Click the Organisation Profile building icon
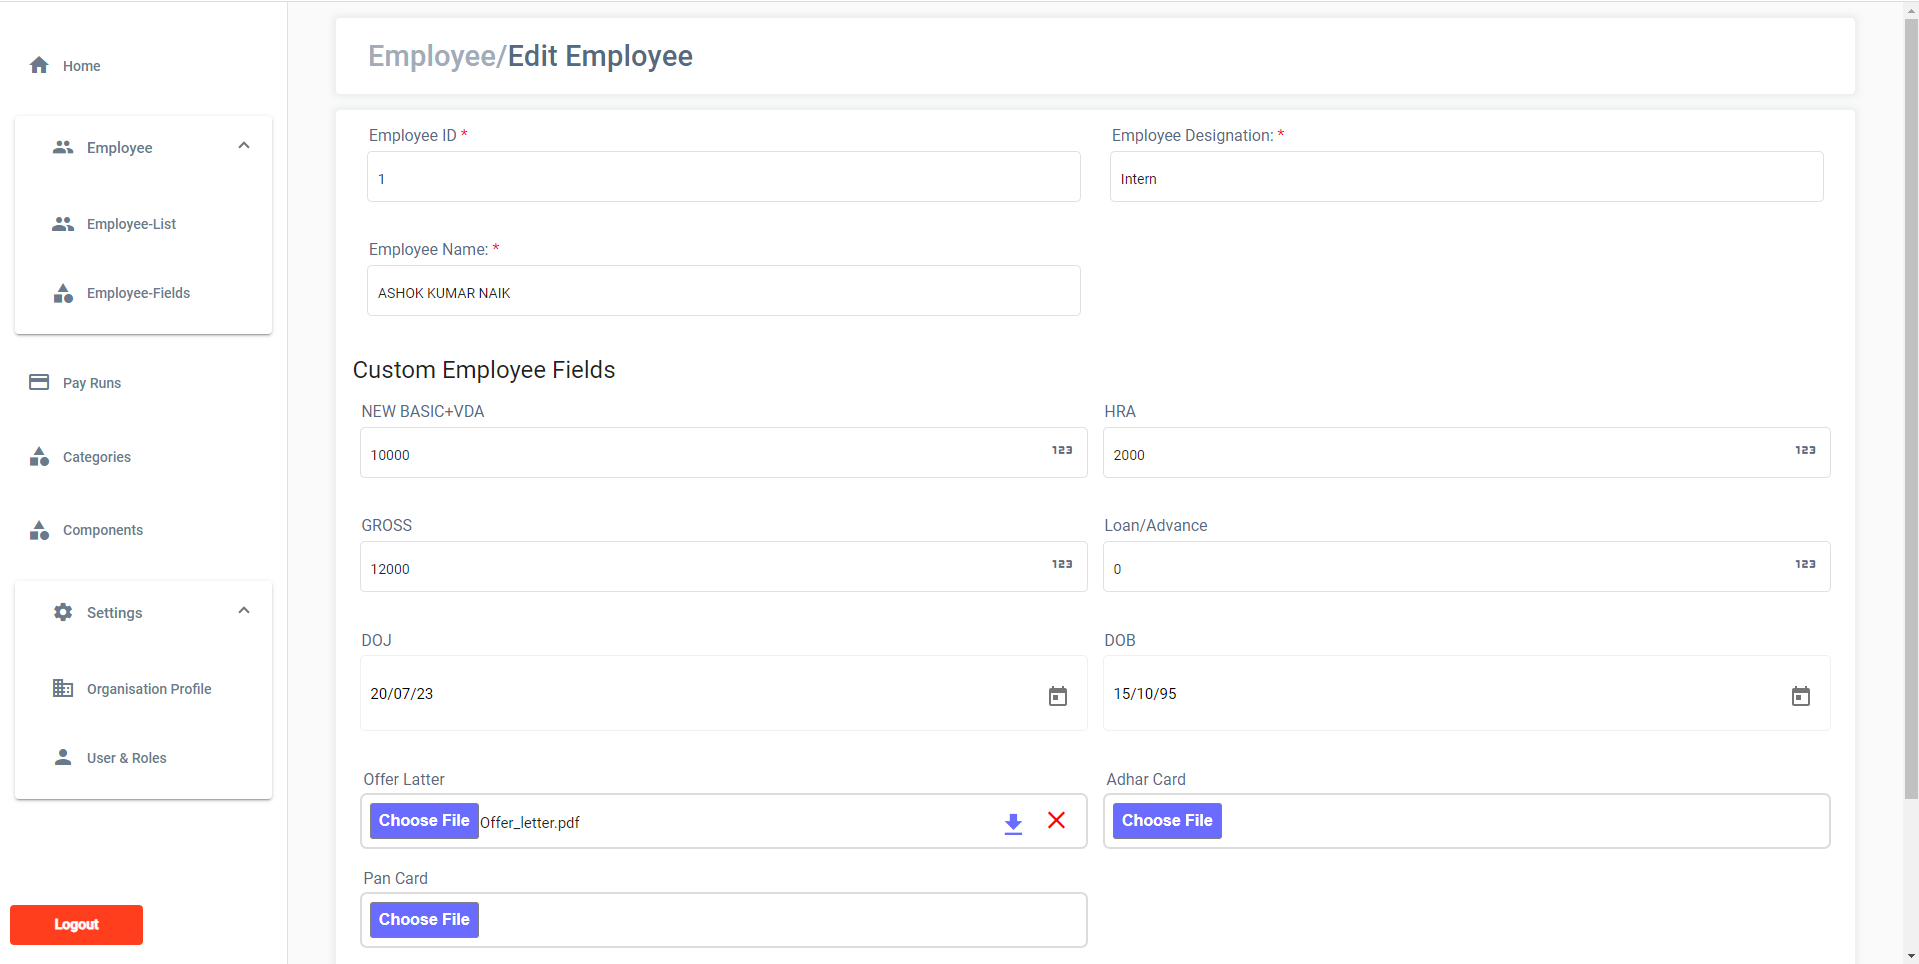This screenshot has height=964, width=1919. point(63,689)
